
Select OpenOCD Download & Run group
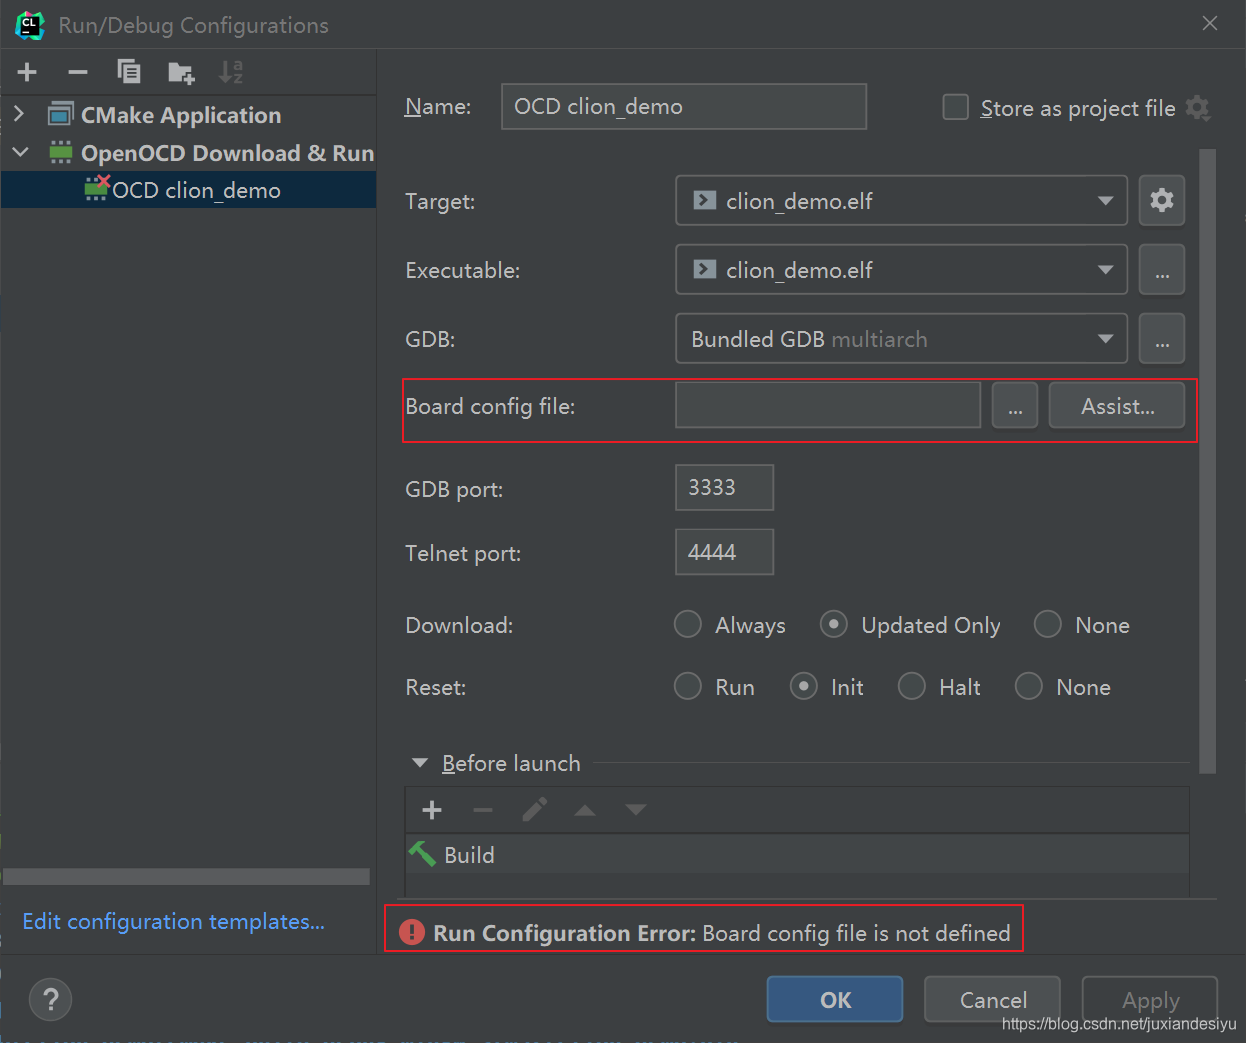click(x=228, y=153)
